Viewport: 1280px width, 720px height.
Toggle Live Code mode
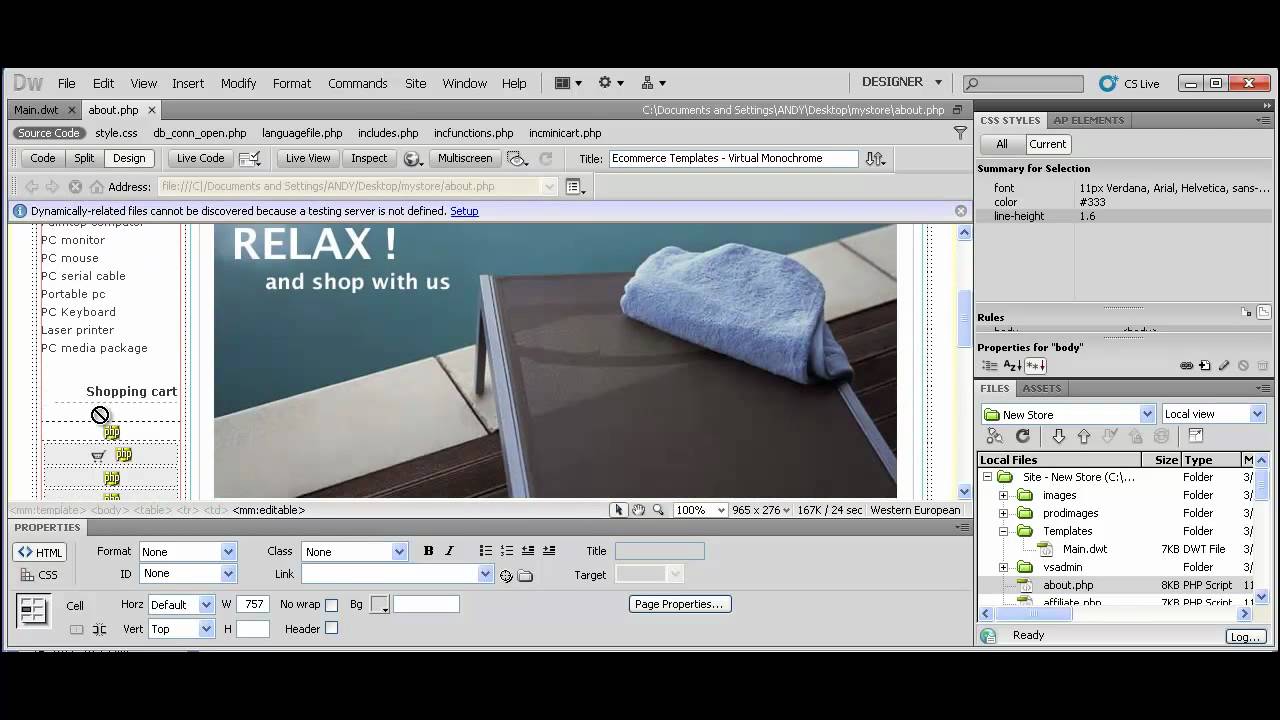click(200, 158)
